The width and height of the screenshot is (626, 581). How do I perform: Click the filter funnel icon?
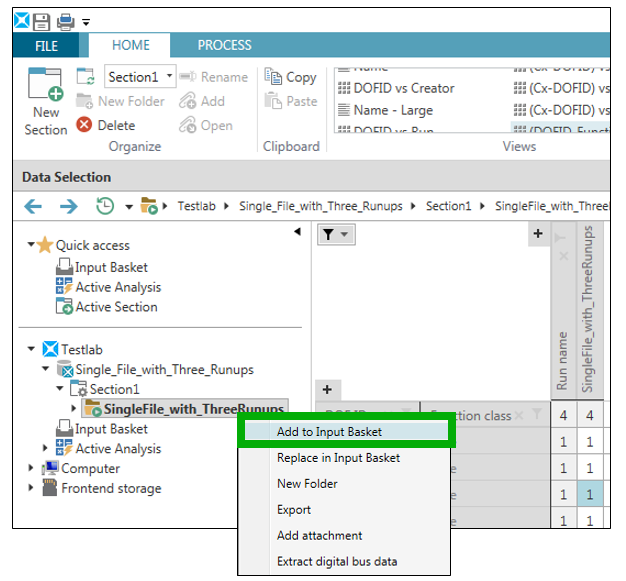[327, 234]
